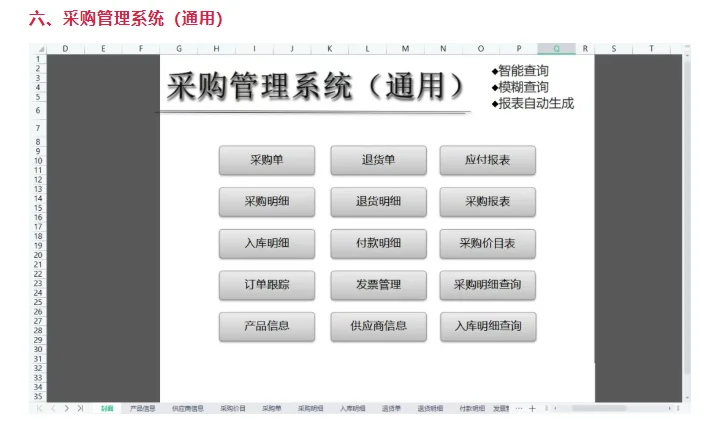This screenshot has height=426, width=708.
Task: Click the 模糊查询 text
Action: pyautogui.click(x=523, y=87)
